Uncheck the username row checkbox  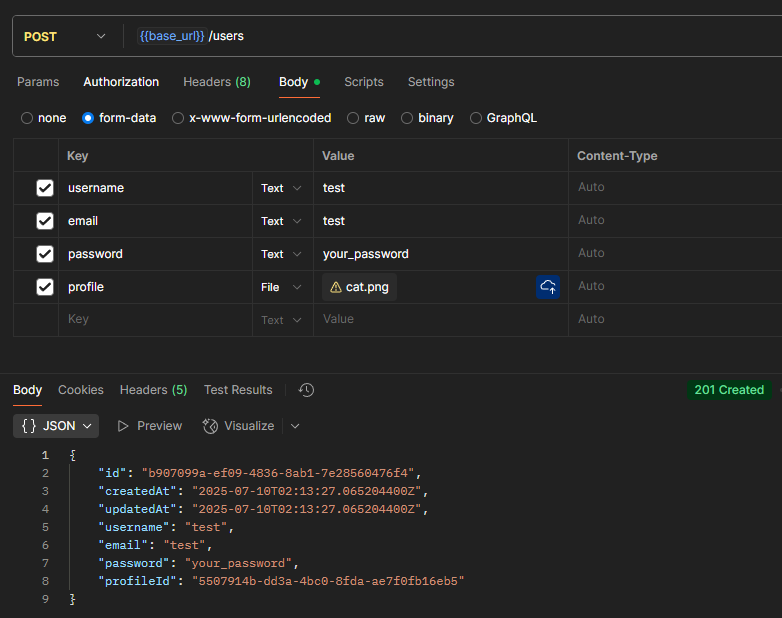44,188
